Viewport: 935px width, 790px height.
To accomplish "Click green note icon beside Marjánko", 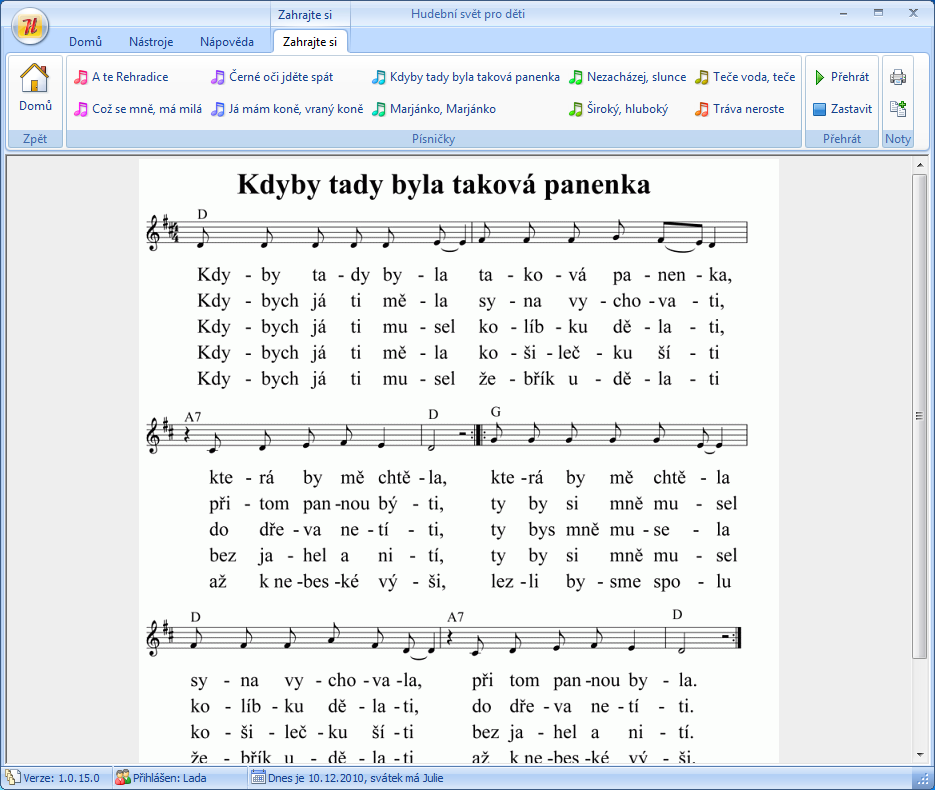I will coord(379,110).
